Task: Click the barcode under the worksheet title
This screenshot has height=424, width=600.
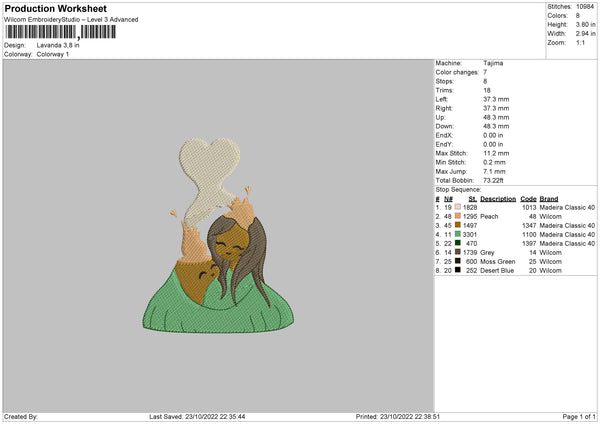Action: click(x=59, y=32)
